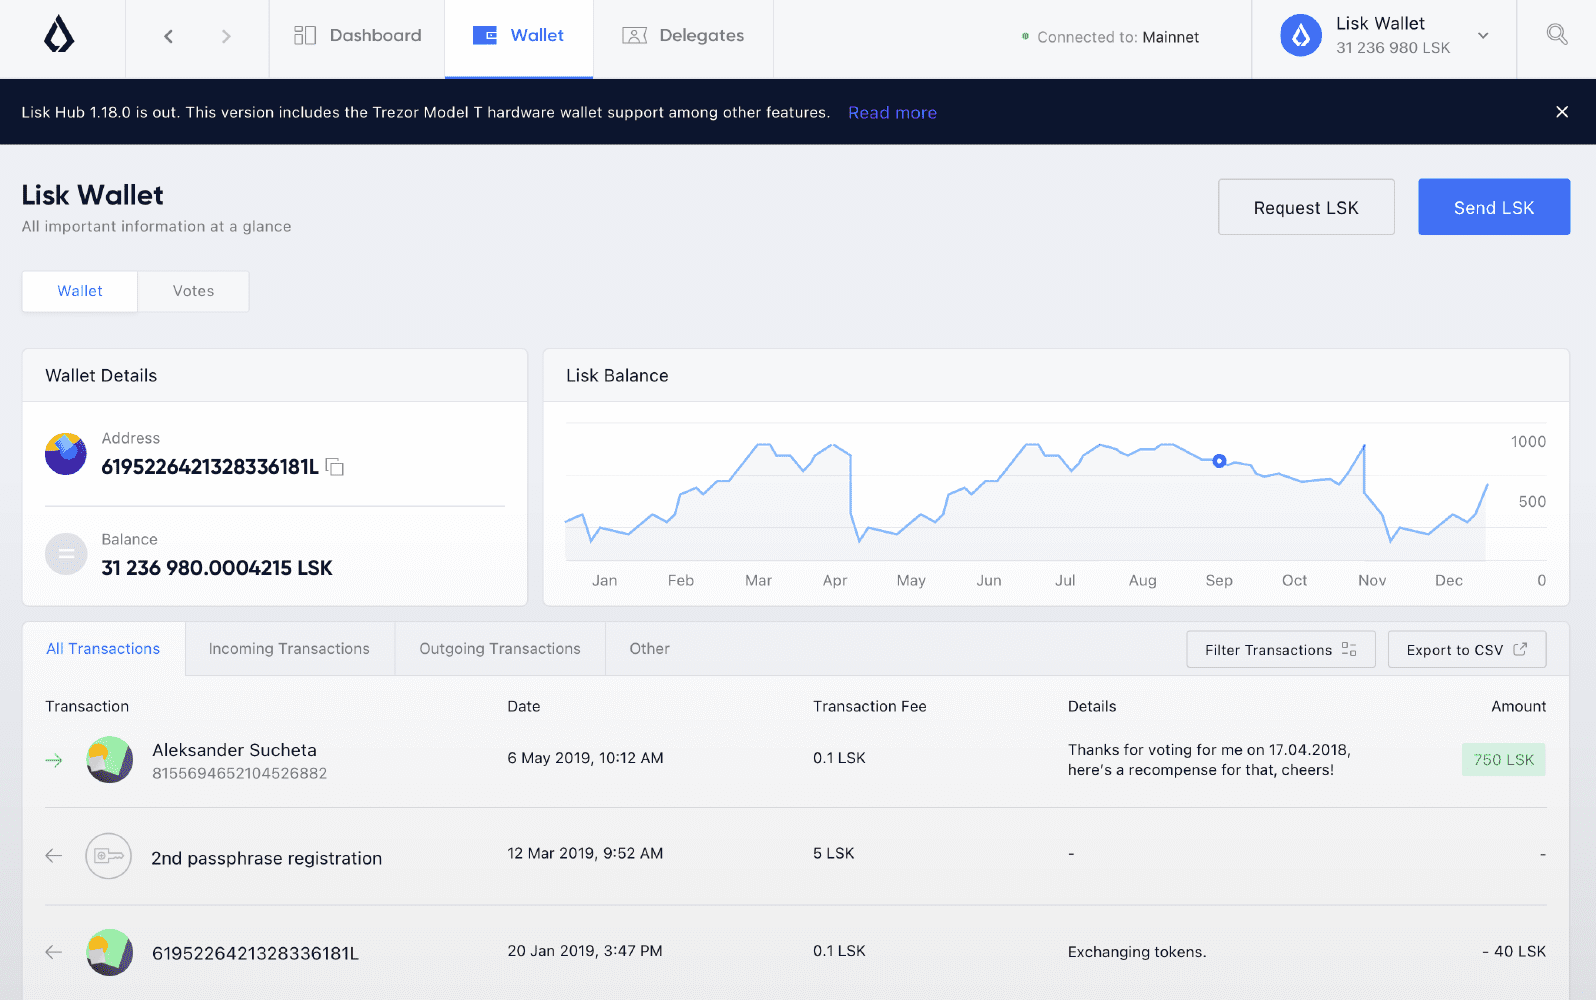This screenshot has width=1596, height=1000.
Task: Click the '- 40 LSK' amount
Action: (1514, 952)
